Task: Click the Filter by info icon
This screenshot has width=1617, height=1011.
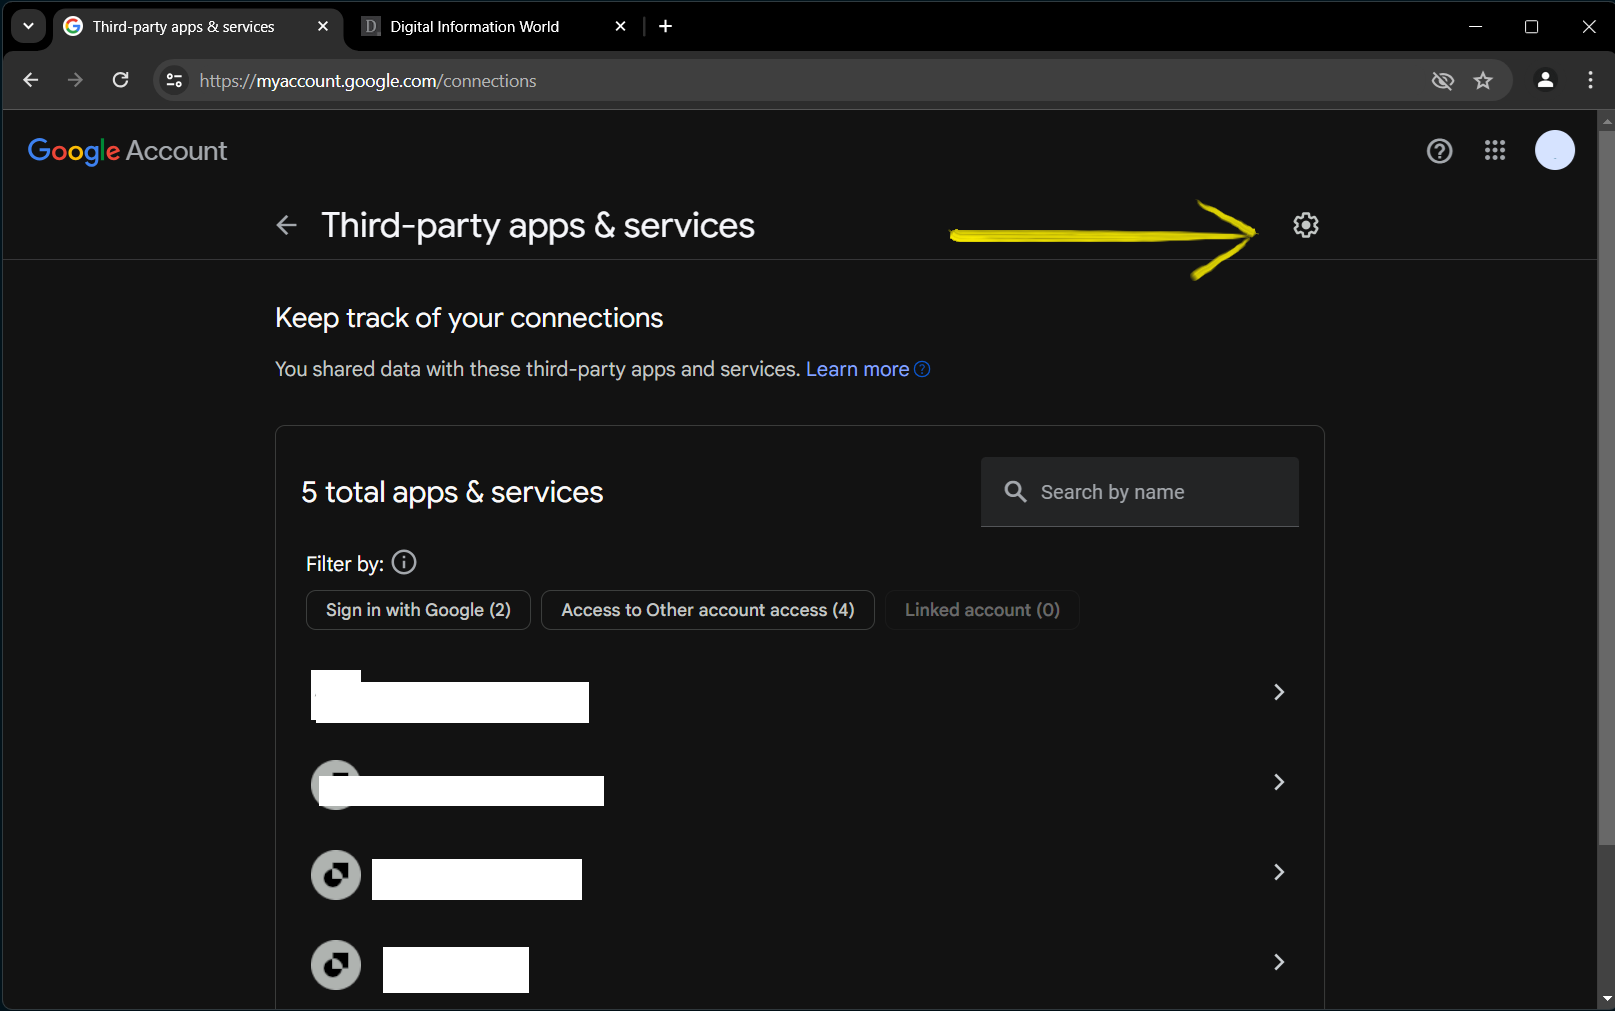Action: [404, 562]
